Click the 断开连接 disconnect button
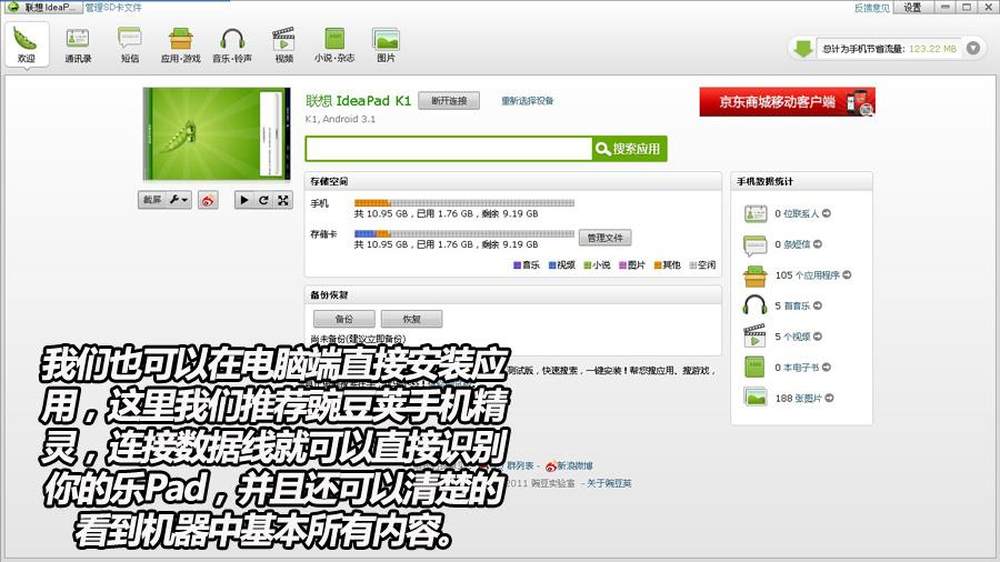The image size is (1000, 562). [449, 101]
